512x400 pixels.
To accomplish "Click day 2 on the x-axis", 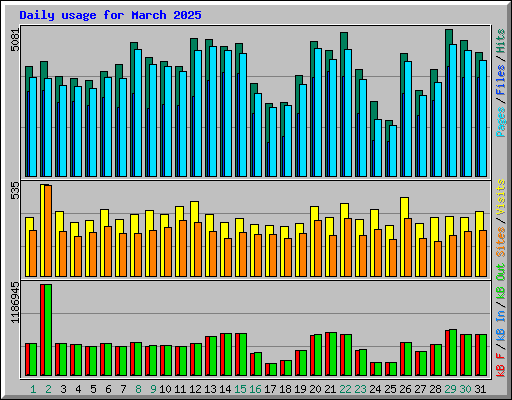I will (48, 389).
